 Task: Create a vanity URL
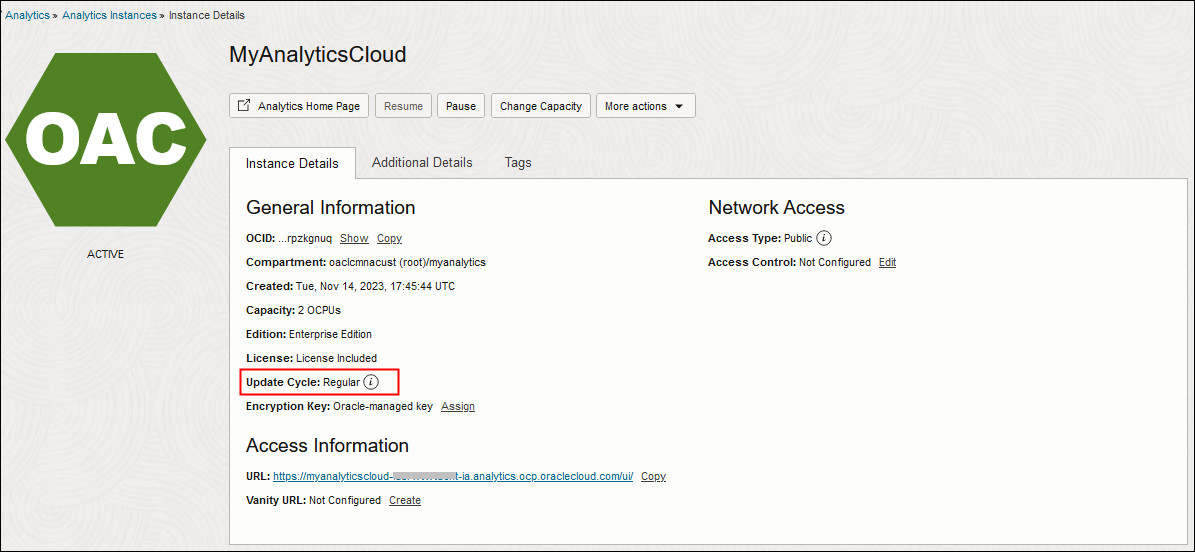point(405,500)
